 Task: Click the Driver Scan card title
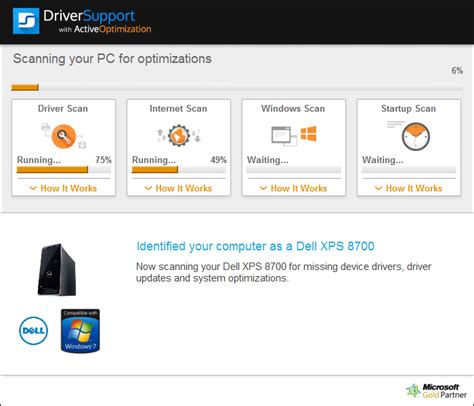click(x=63, y=109)
